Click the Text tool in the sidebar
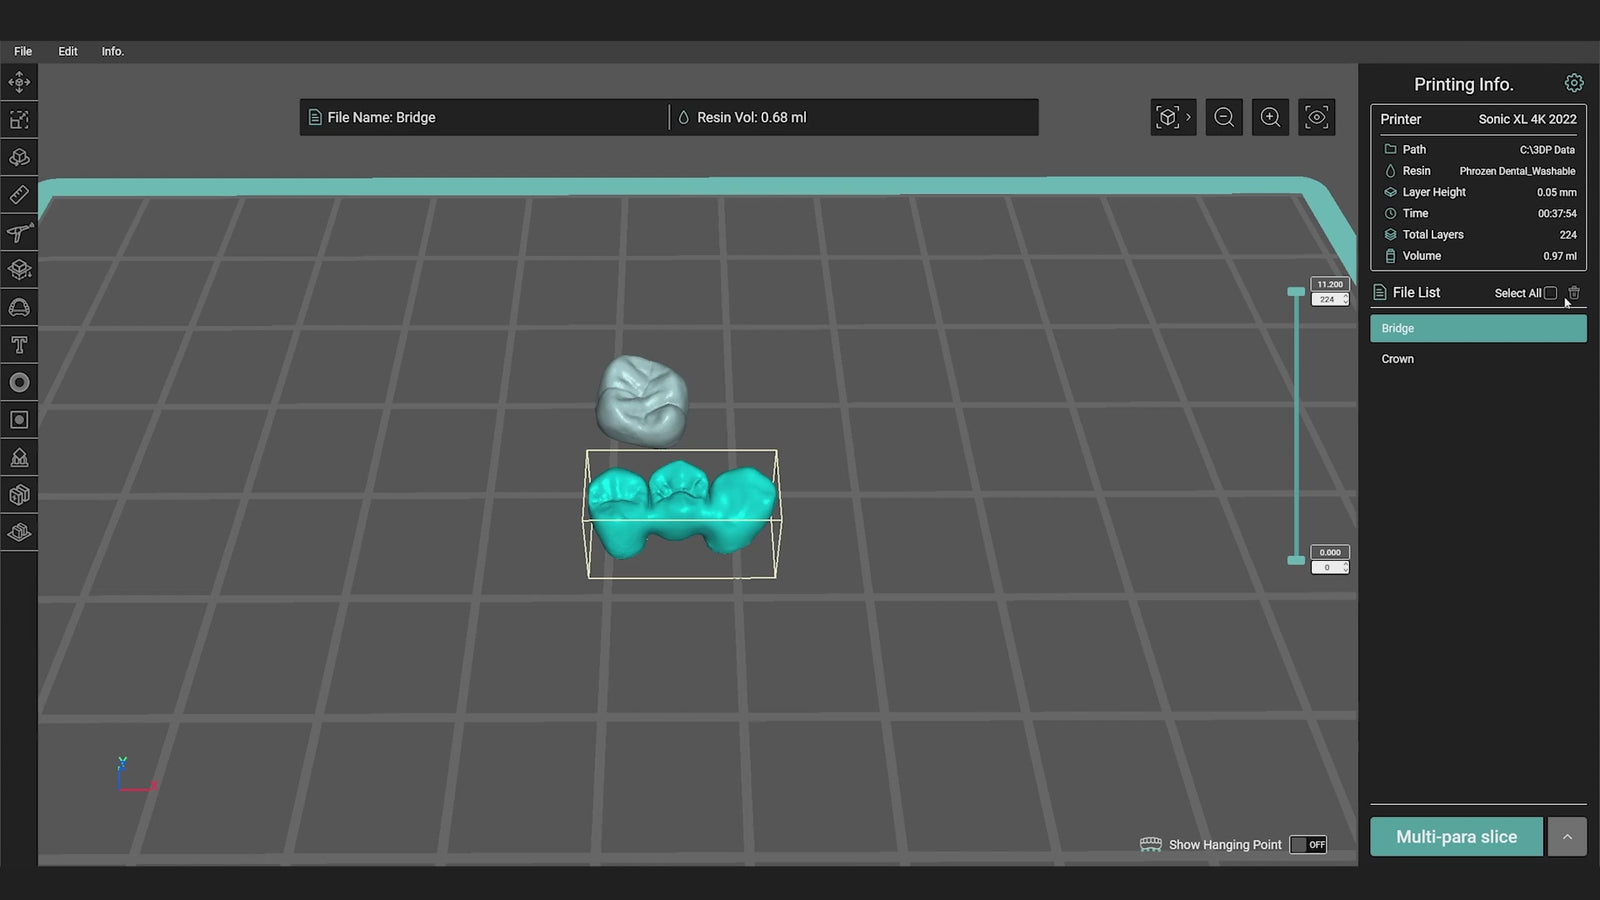Screen dimensions: 1600x900 [19, 344]
